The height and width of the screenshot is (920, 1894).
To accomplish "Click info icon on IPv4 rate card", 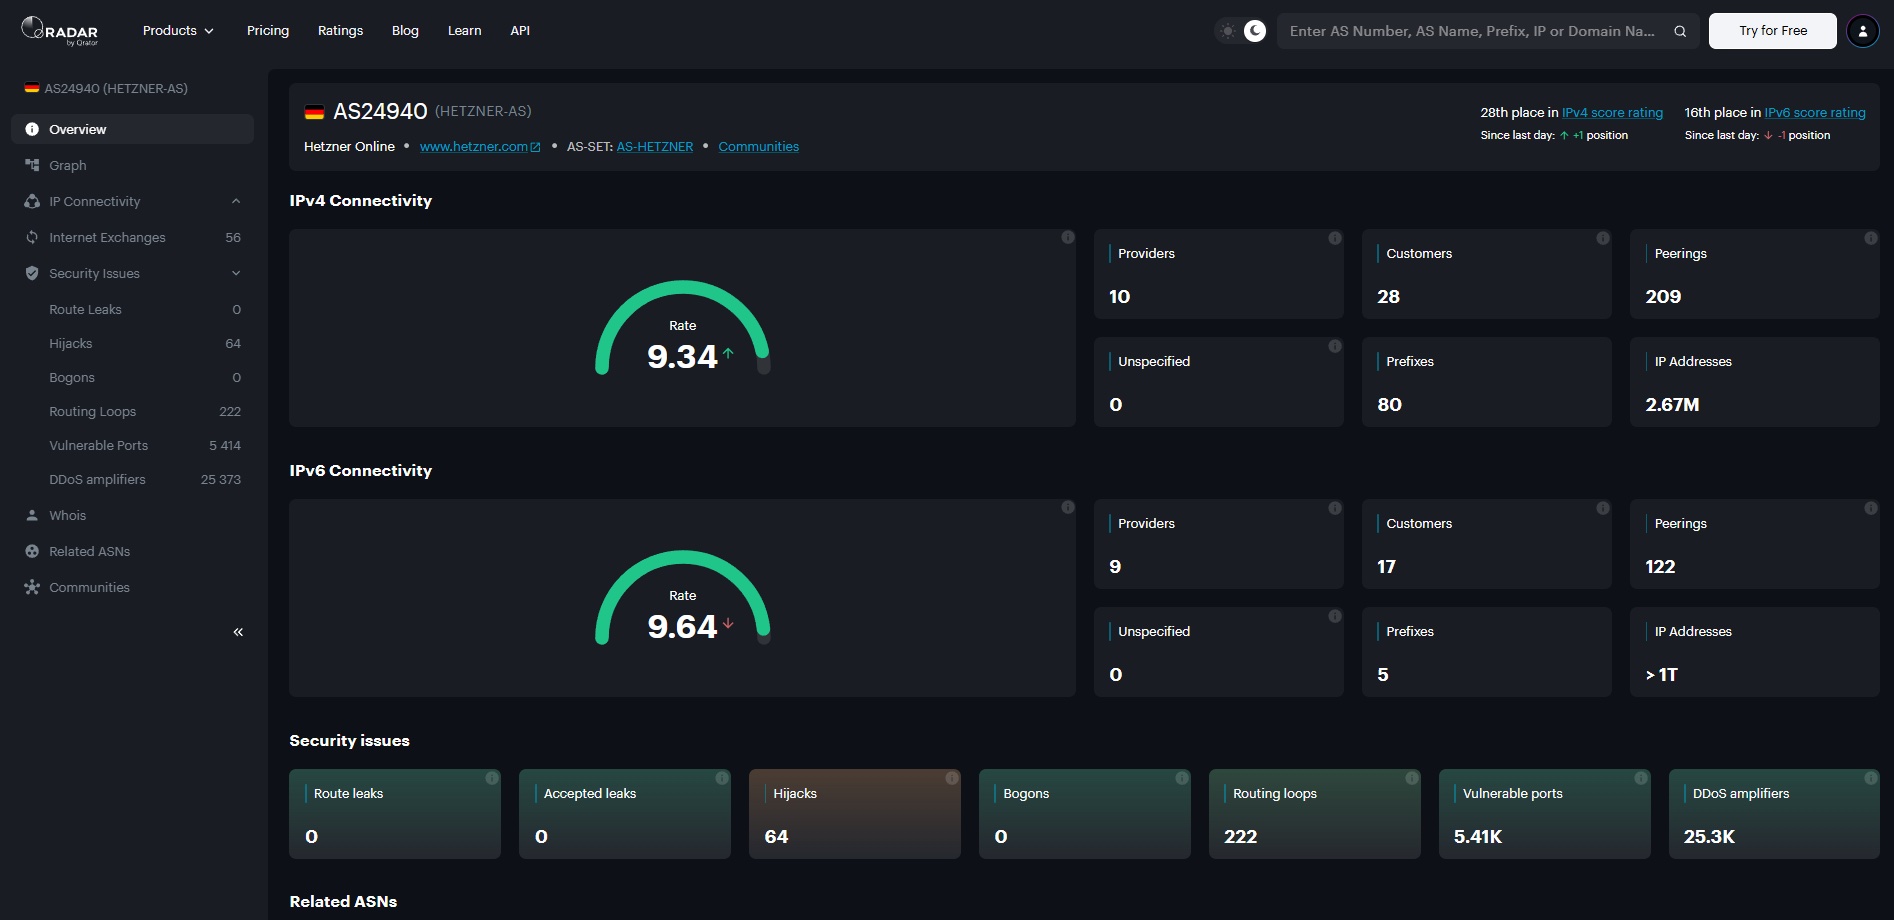I will (1068, 237).
